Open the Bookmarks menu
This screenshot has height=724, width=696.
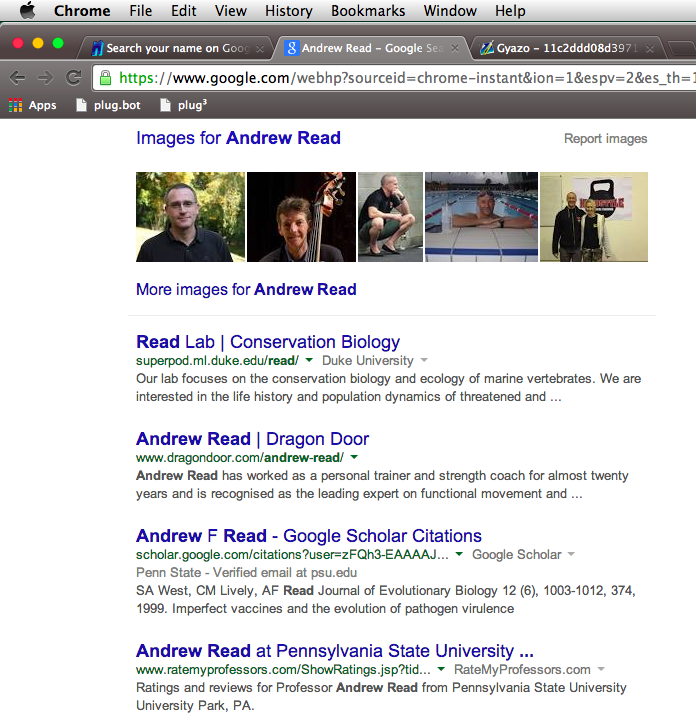click(x=368, y=11)
